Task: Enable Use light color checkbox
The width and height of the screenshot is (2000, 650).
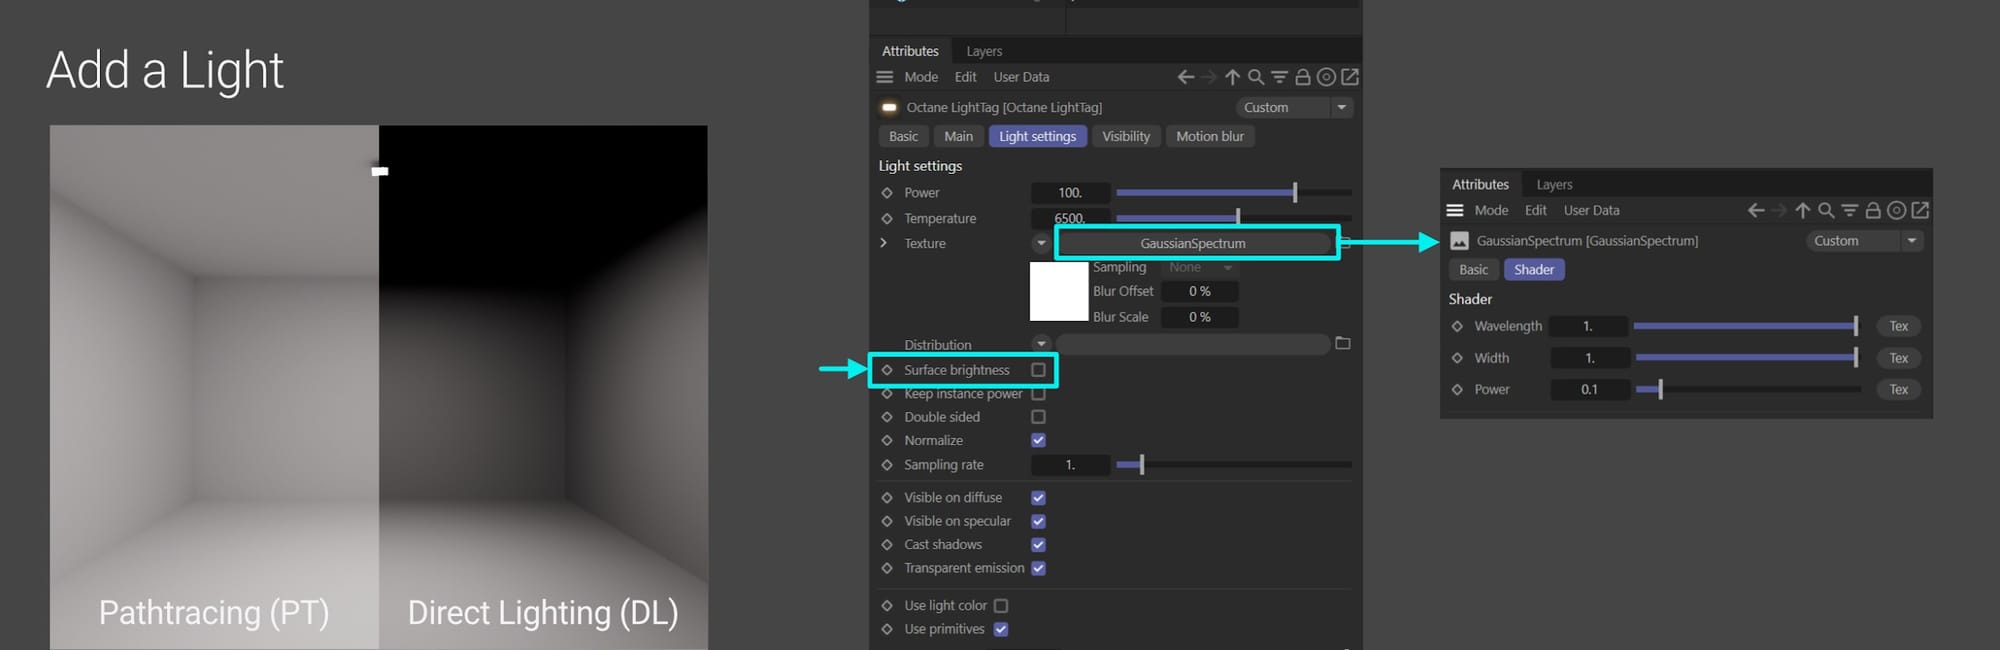Action: pyautogui.click(x=1001, y=606)
